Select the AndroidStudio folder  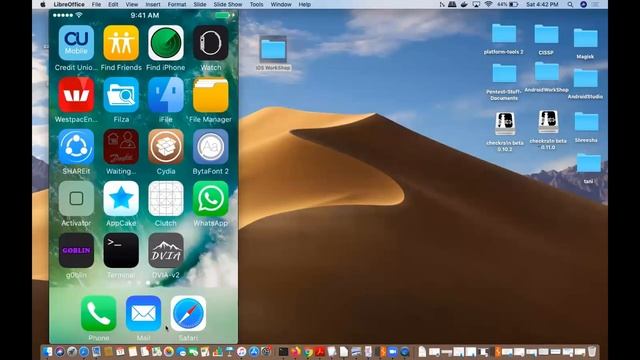[585, 78]
